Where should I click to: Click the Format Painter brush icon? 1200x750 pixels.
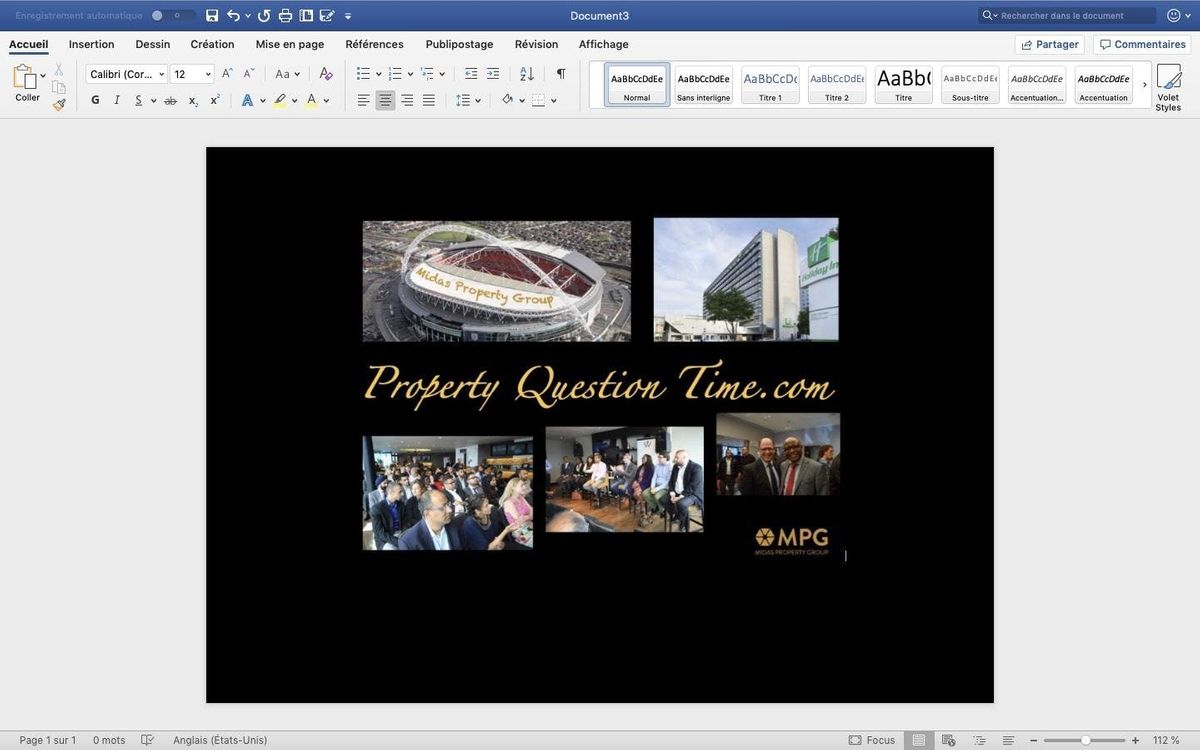(59, 104)
